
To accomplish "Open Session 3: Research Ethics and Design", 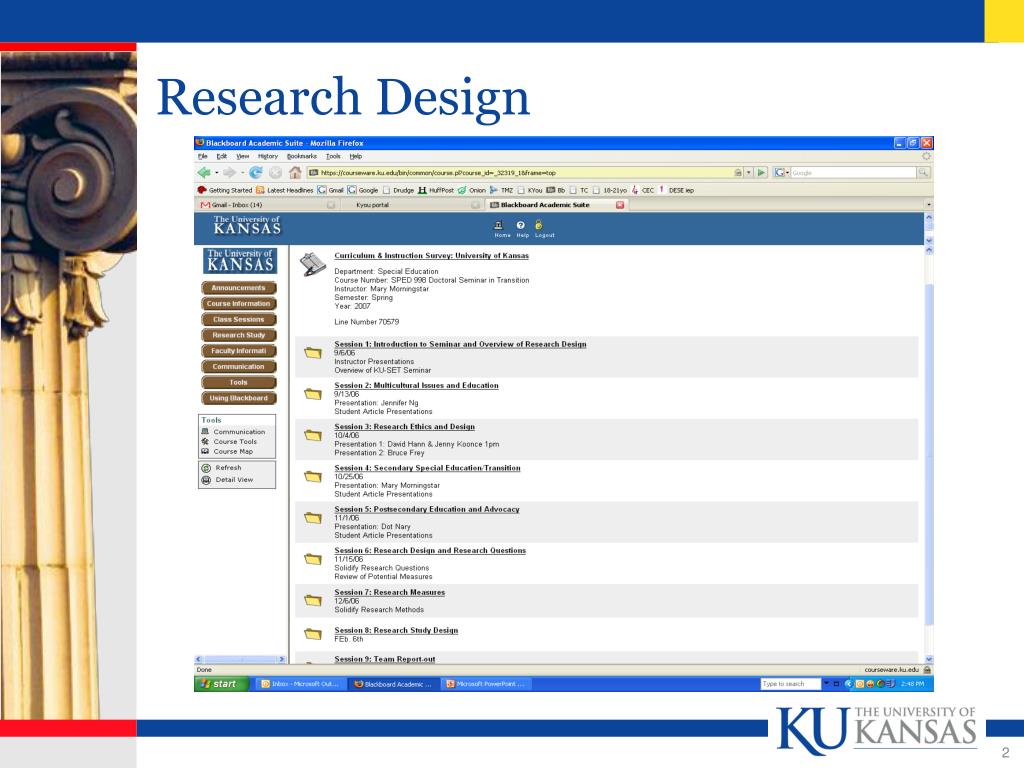I will [404, 426].
